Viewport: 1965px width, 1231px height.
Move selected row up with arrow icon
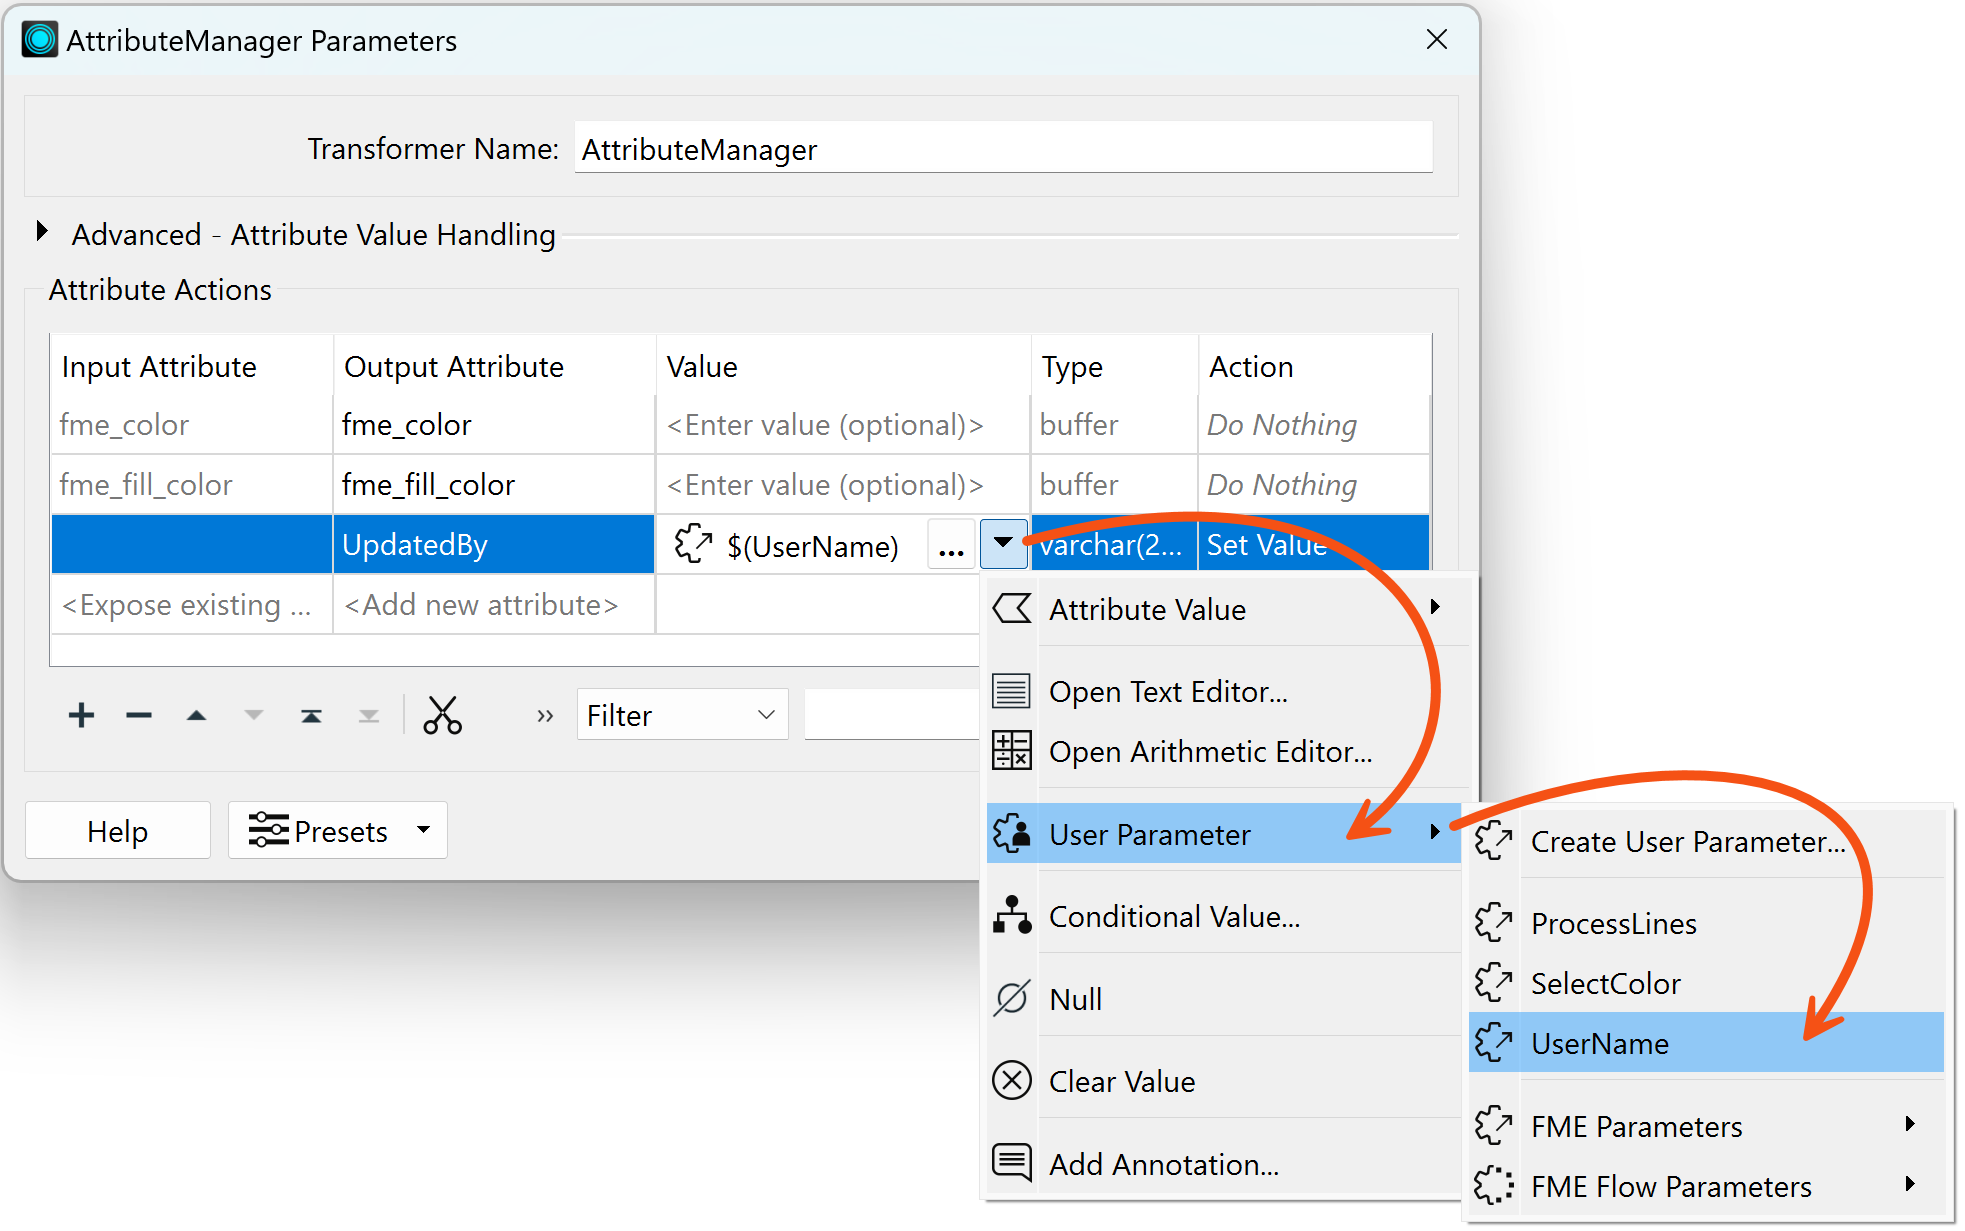(x=196, y=715)
